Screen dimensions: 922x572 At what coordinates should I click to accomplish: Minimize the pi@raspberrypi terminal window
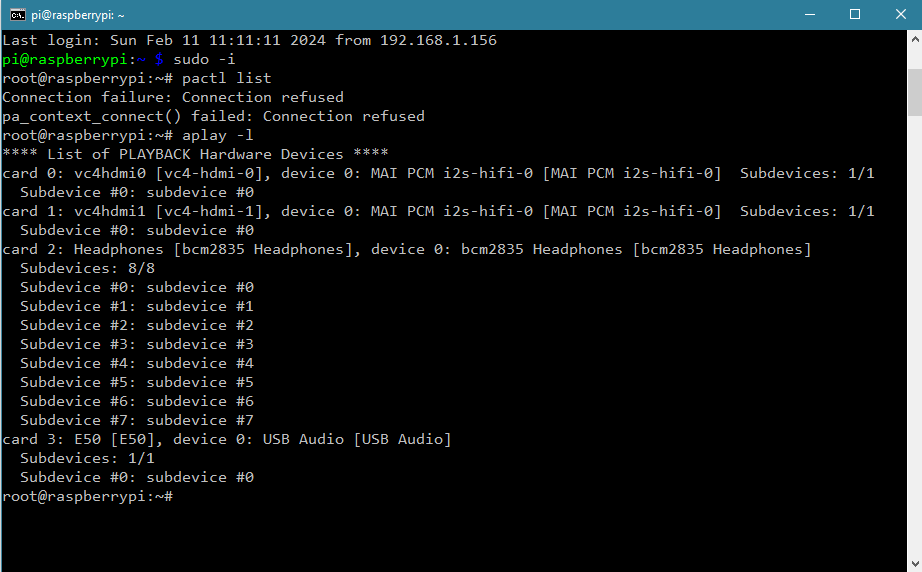coord(810,15)
